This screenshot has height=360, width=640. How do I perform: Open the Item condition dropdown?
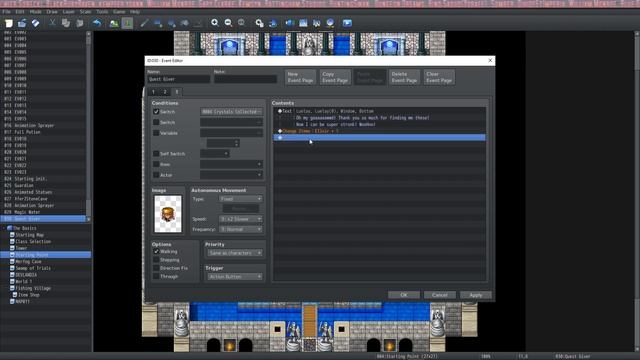[231, 164]
